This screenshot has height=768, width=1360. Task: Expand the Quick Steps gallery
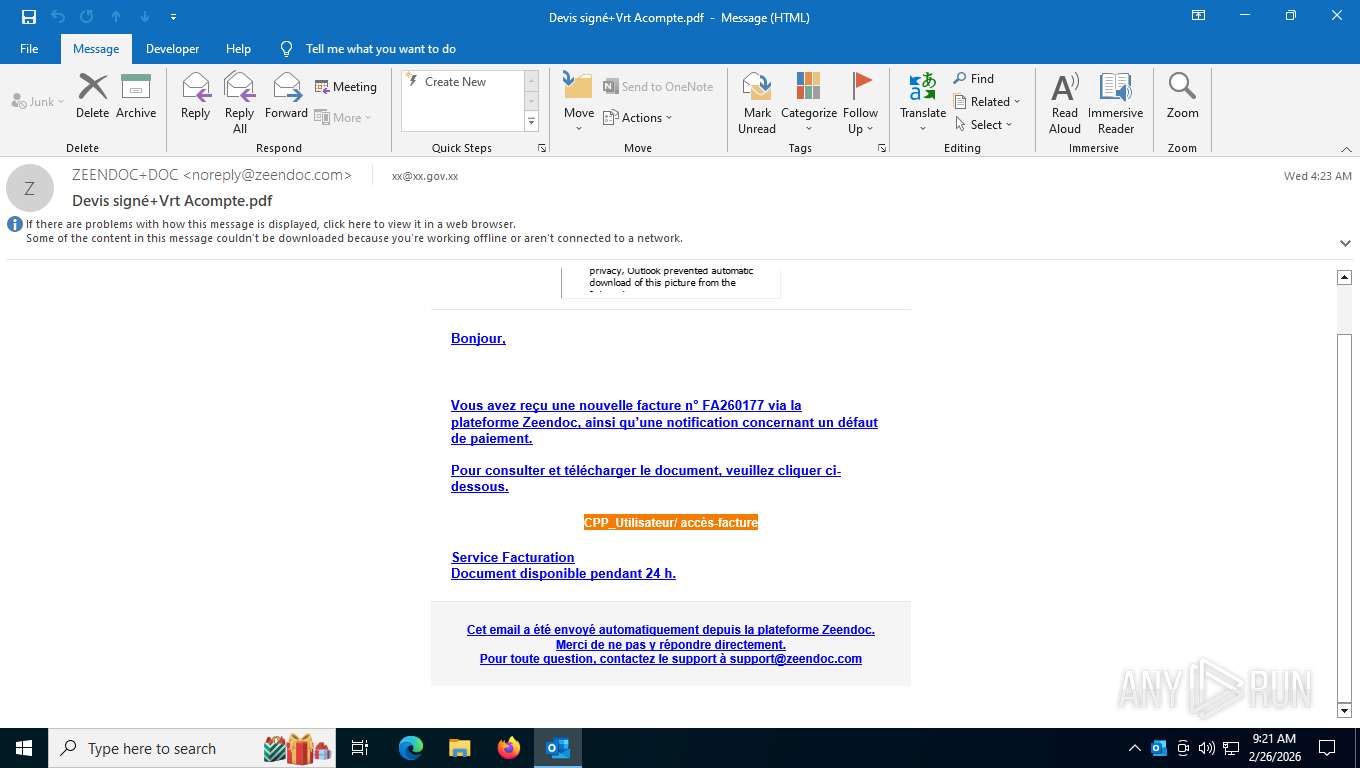point(531,122)
